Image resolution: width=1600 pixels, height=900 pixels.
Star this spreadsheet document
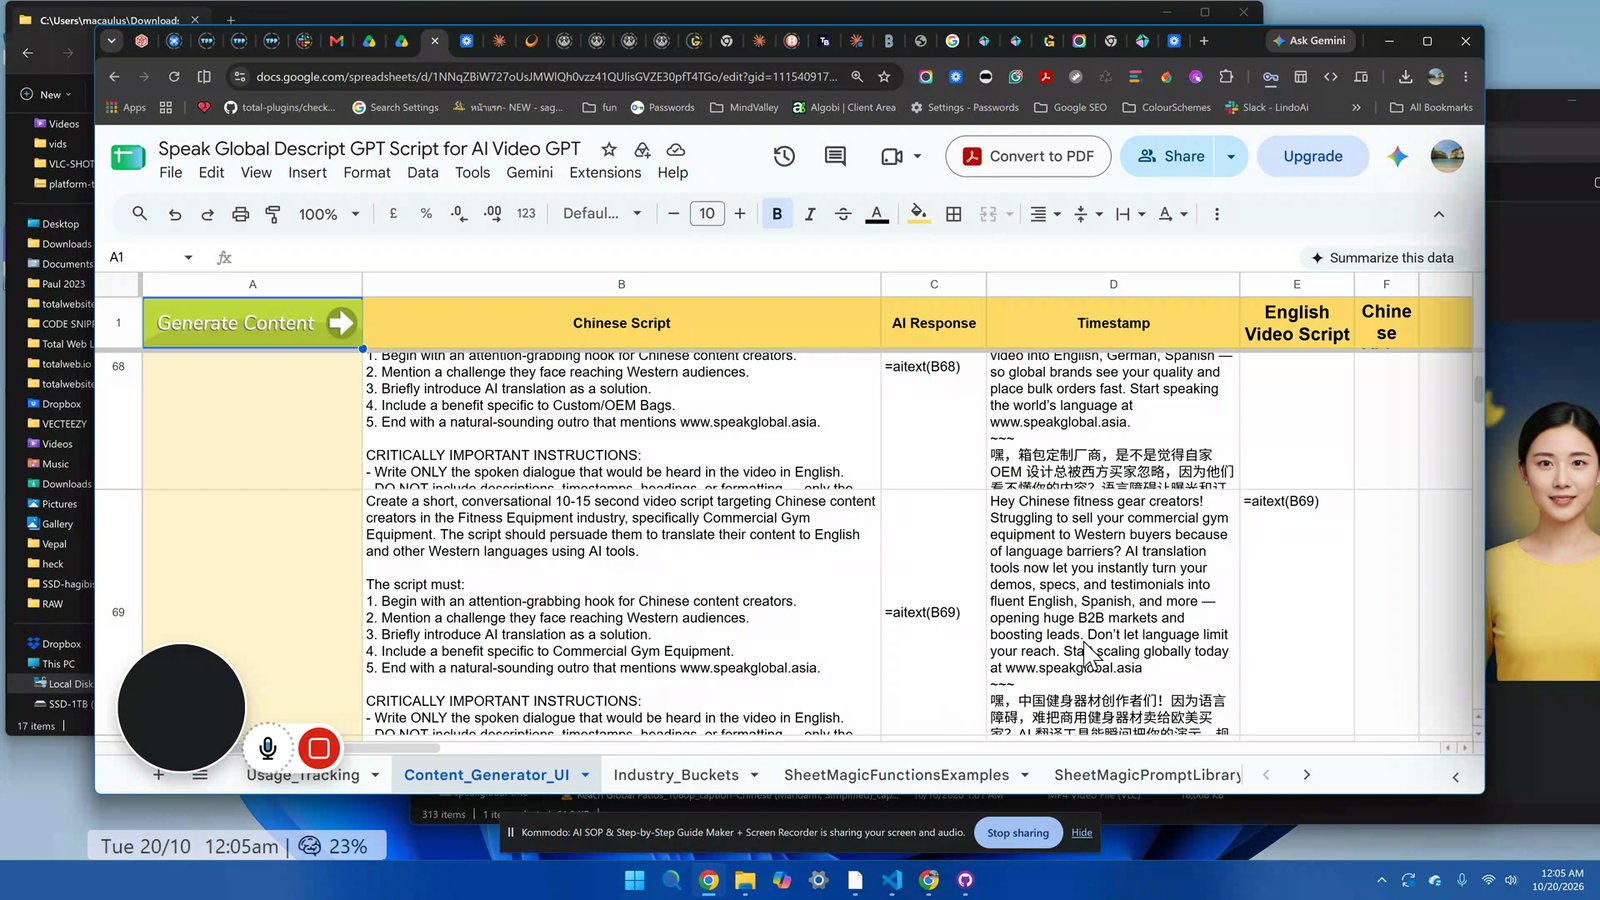click(609, 149)
